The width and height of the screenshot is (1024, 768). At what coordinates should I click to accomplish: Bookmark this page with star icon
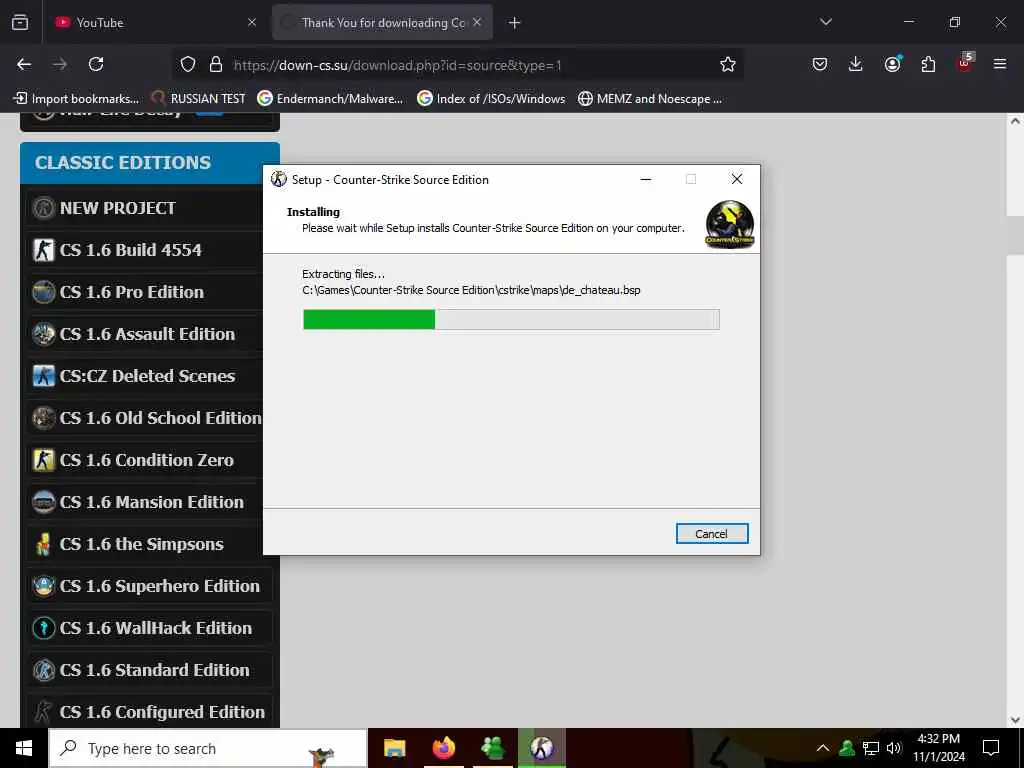click(x=728, y=64)
